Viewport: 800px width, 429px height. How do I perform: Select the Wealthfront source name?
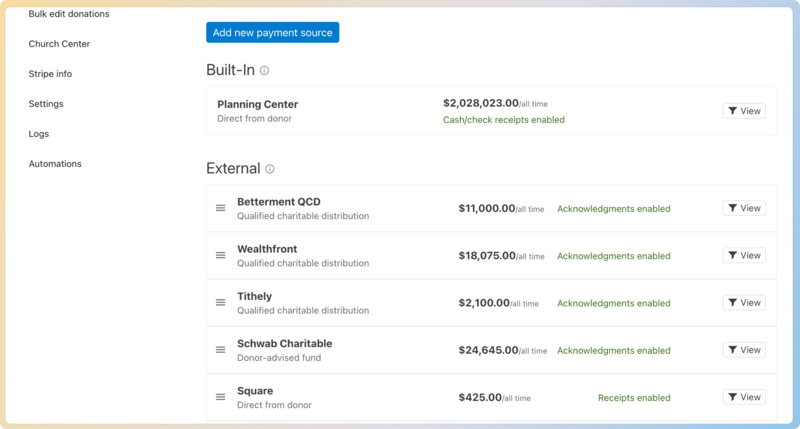pyautogui.click(x=267, y=249)
